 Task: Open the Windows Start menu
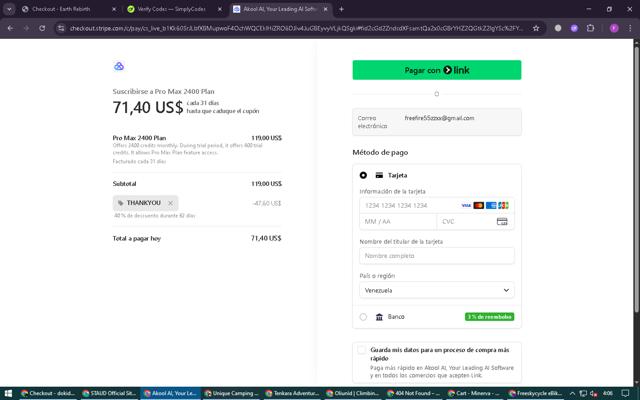[8, 393]
